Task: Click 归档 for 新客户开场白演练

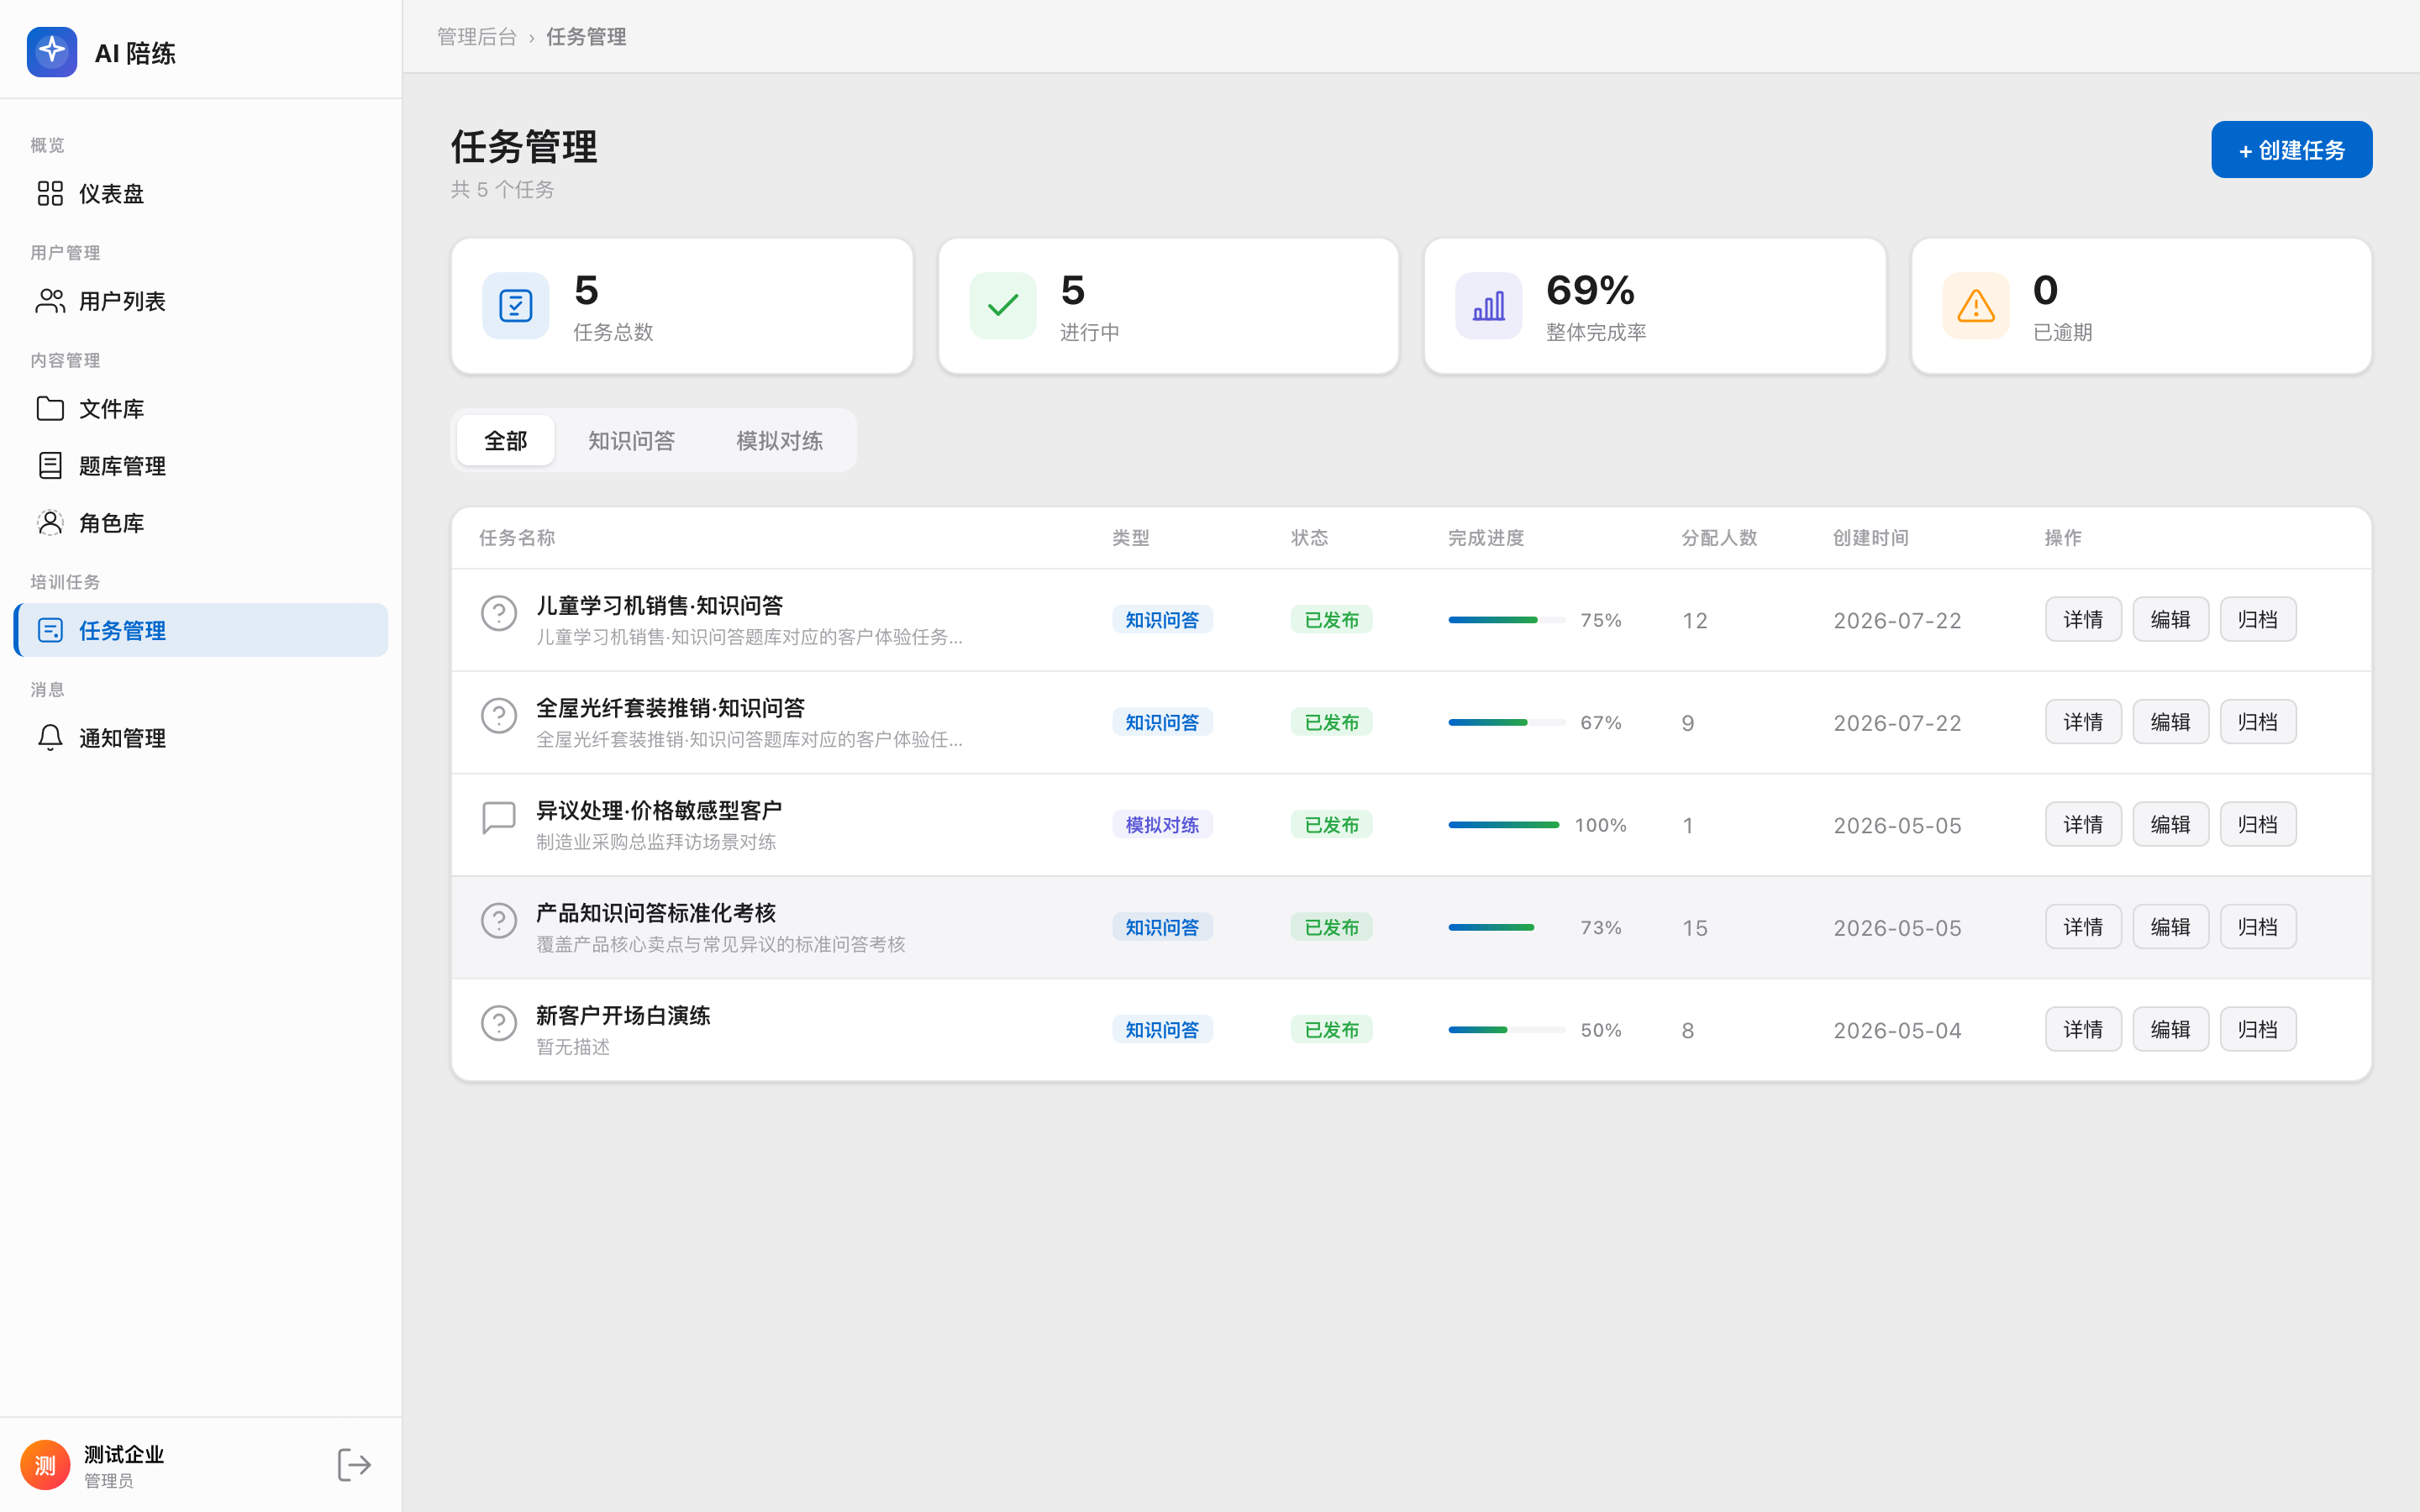Action: click(x=2258, y=1030)
